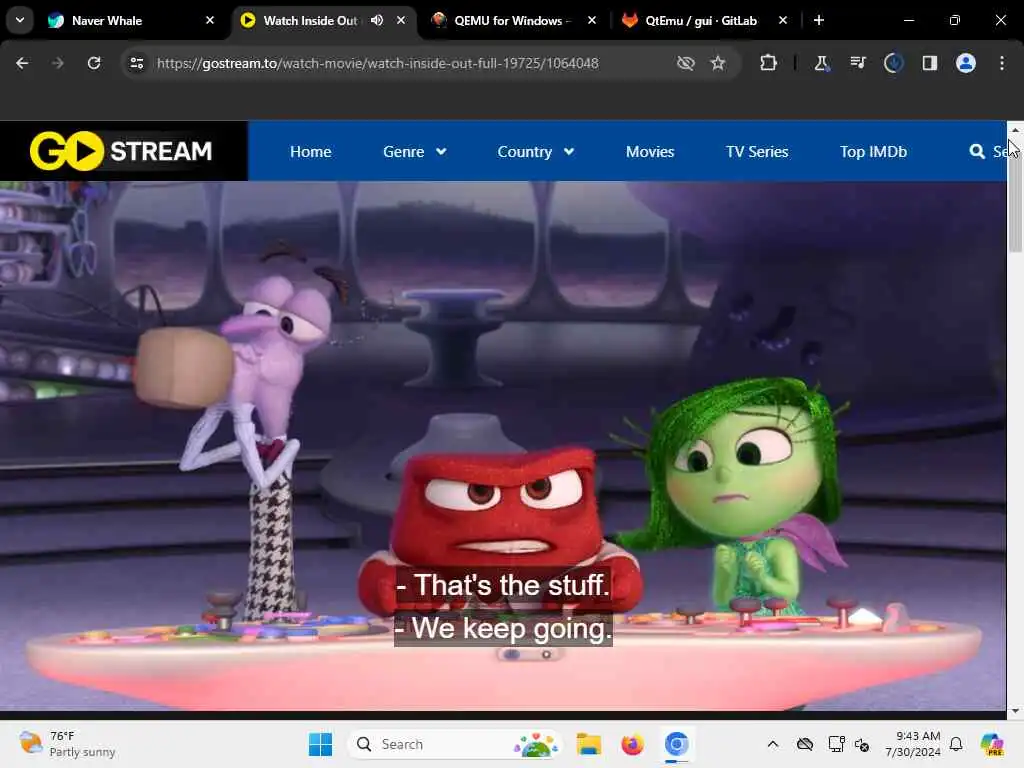Go back to the previous page
Image resolution: width=1024 pixels, height=768 pixels.
[x=22, y=63]
